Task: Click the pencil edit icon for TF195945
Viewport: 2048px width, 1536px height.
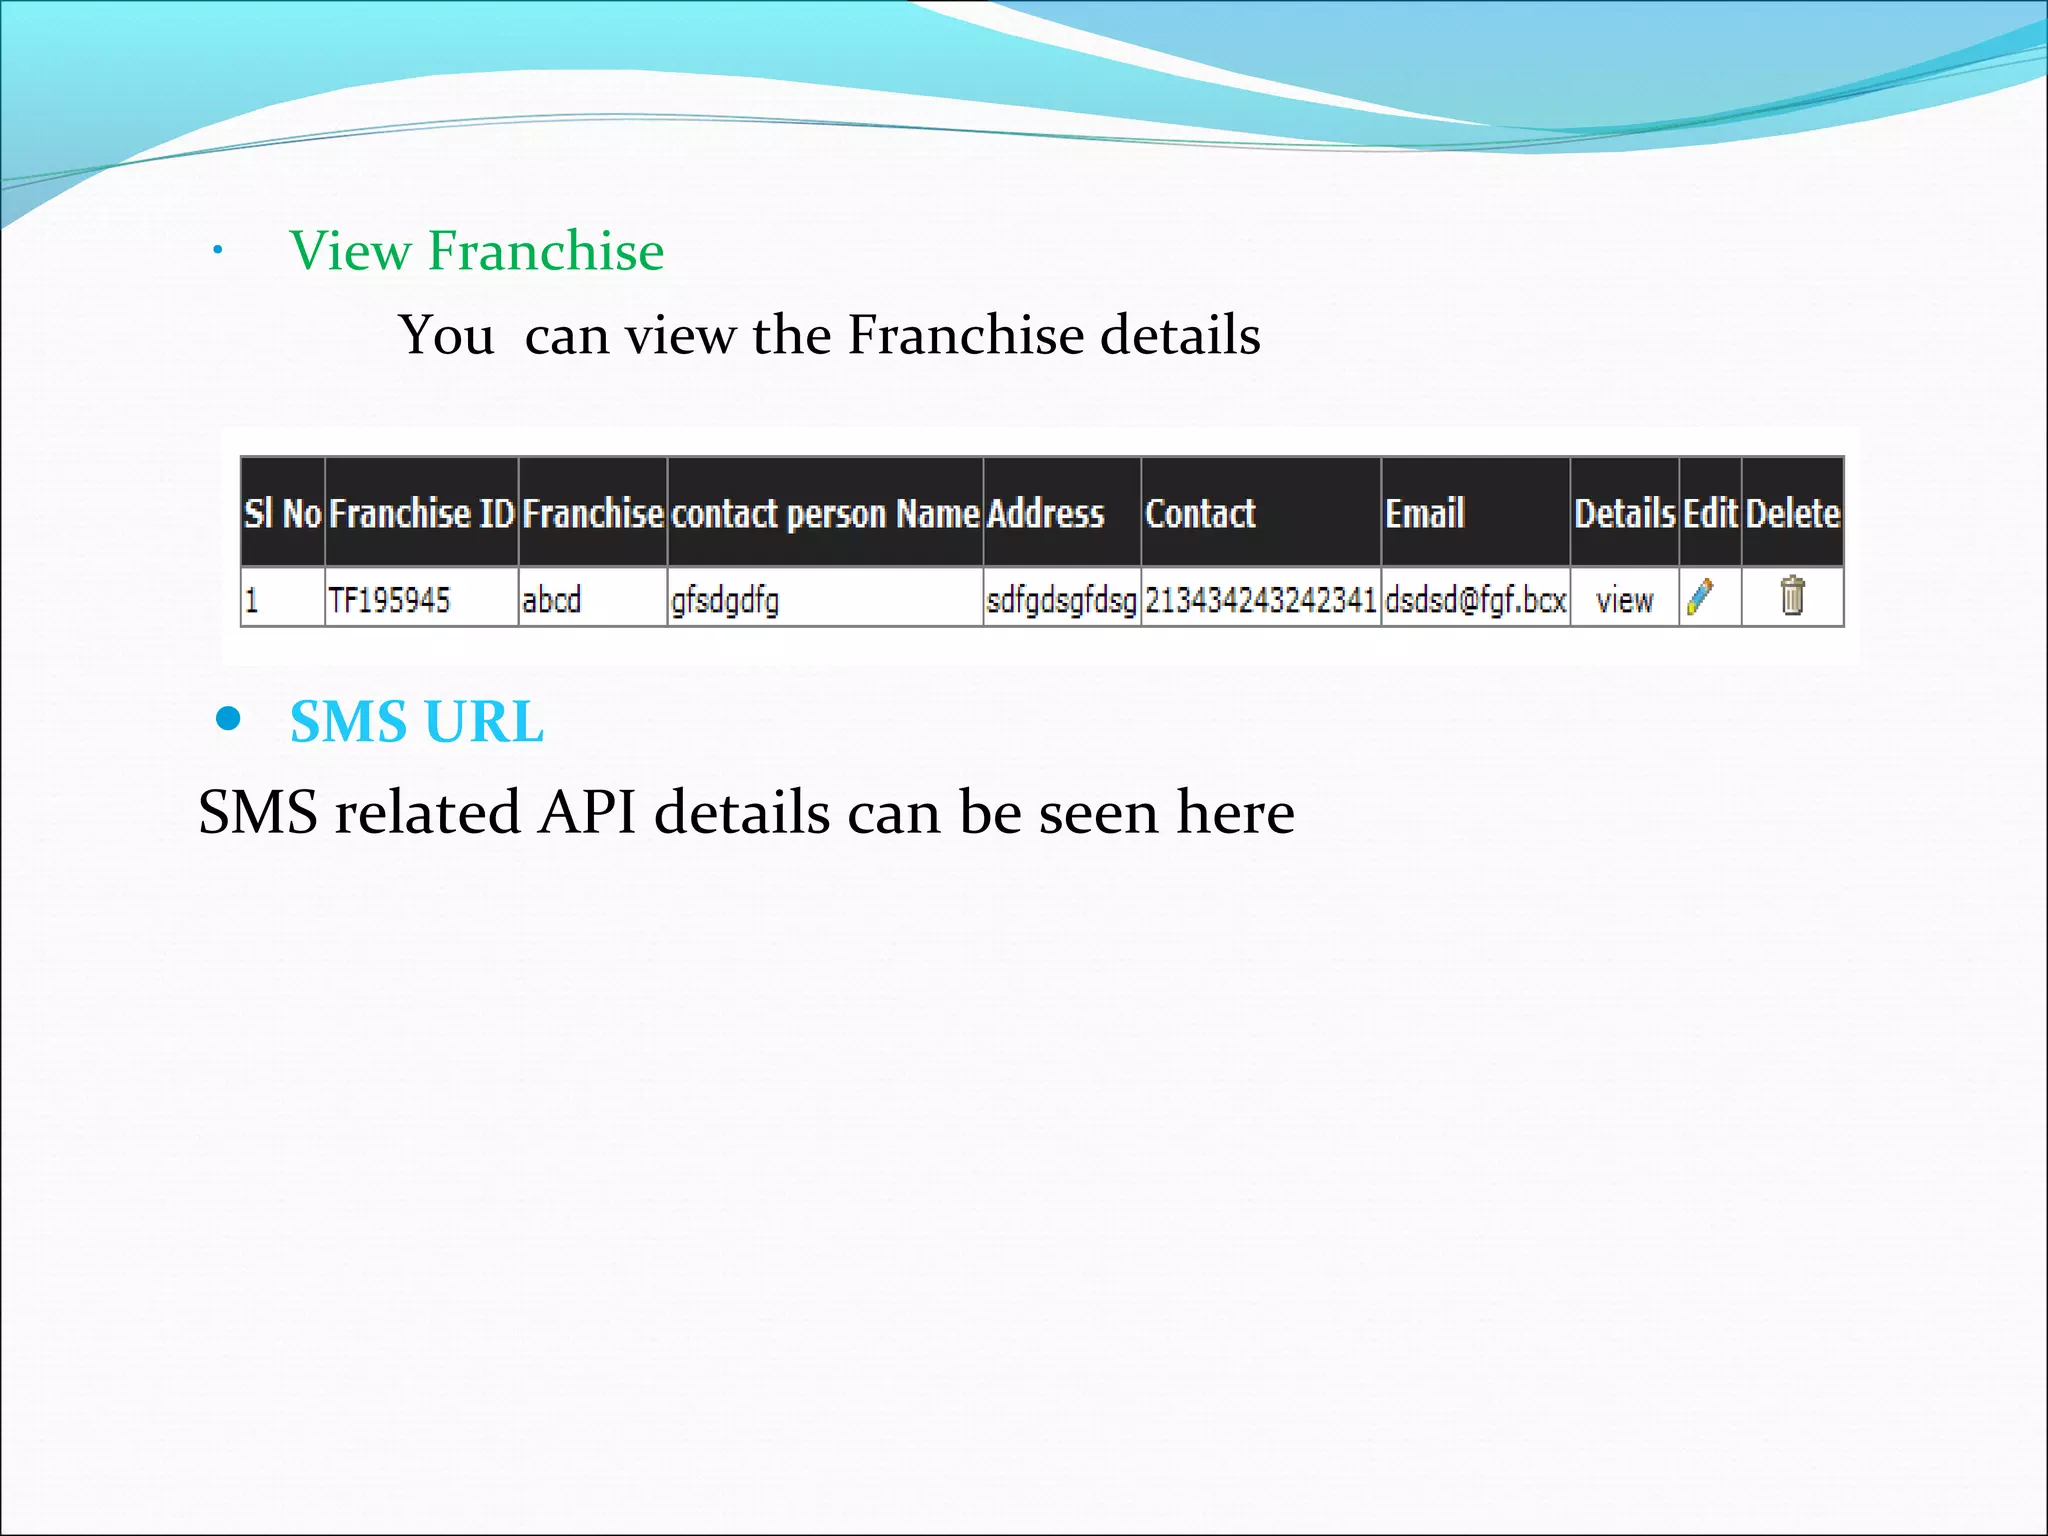Action: coord(1700,597)
